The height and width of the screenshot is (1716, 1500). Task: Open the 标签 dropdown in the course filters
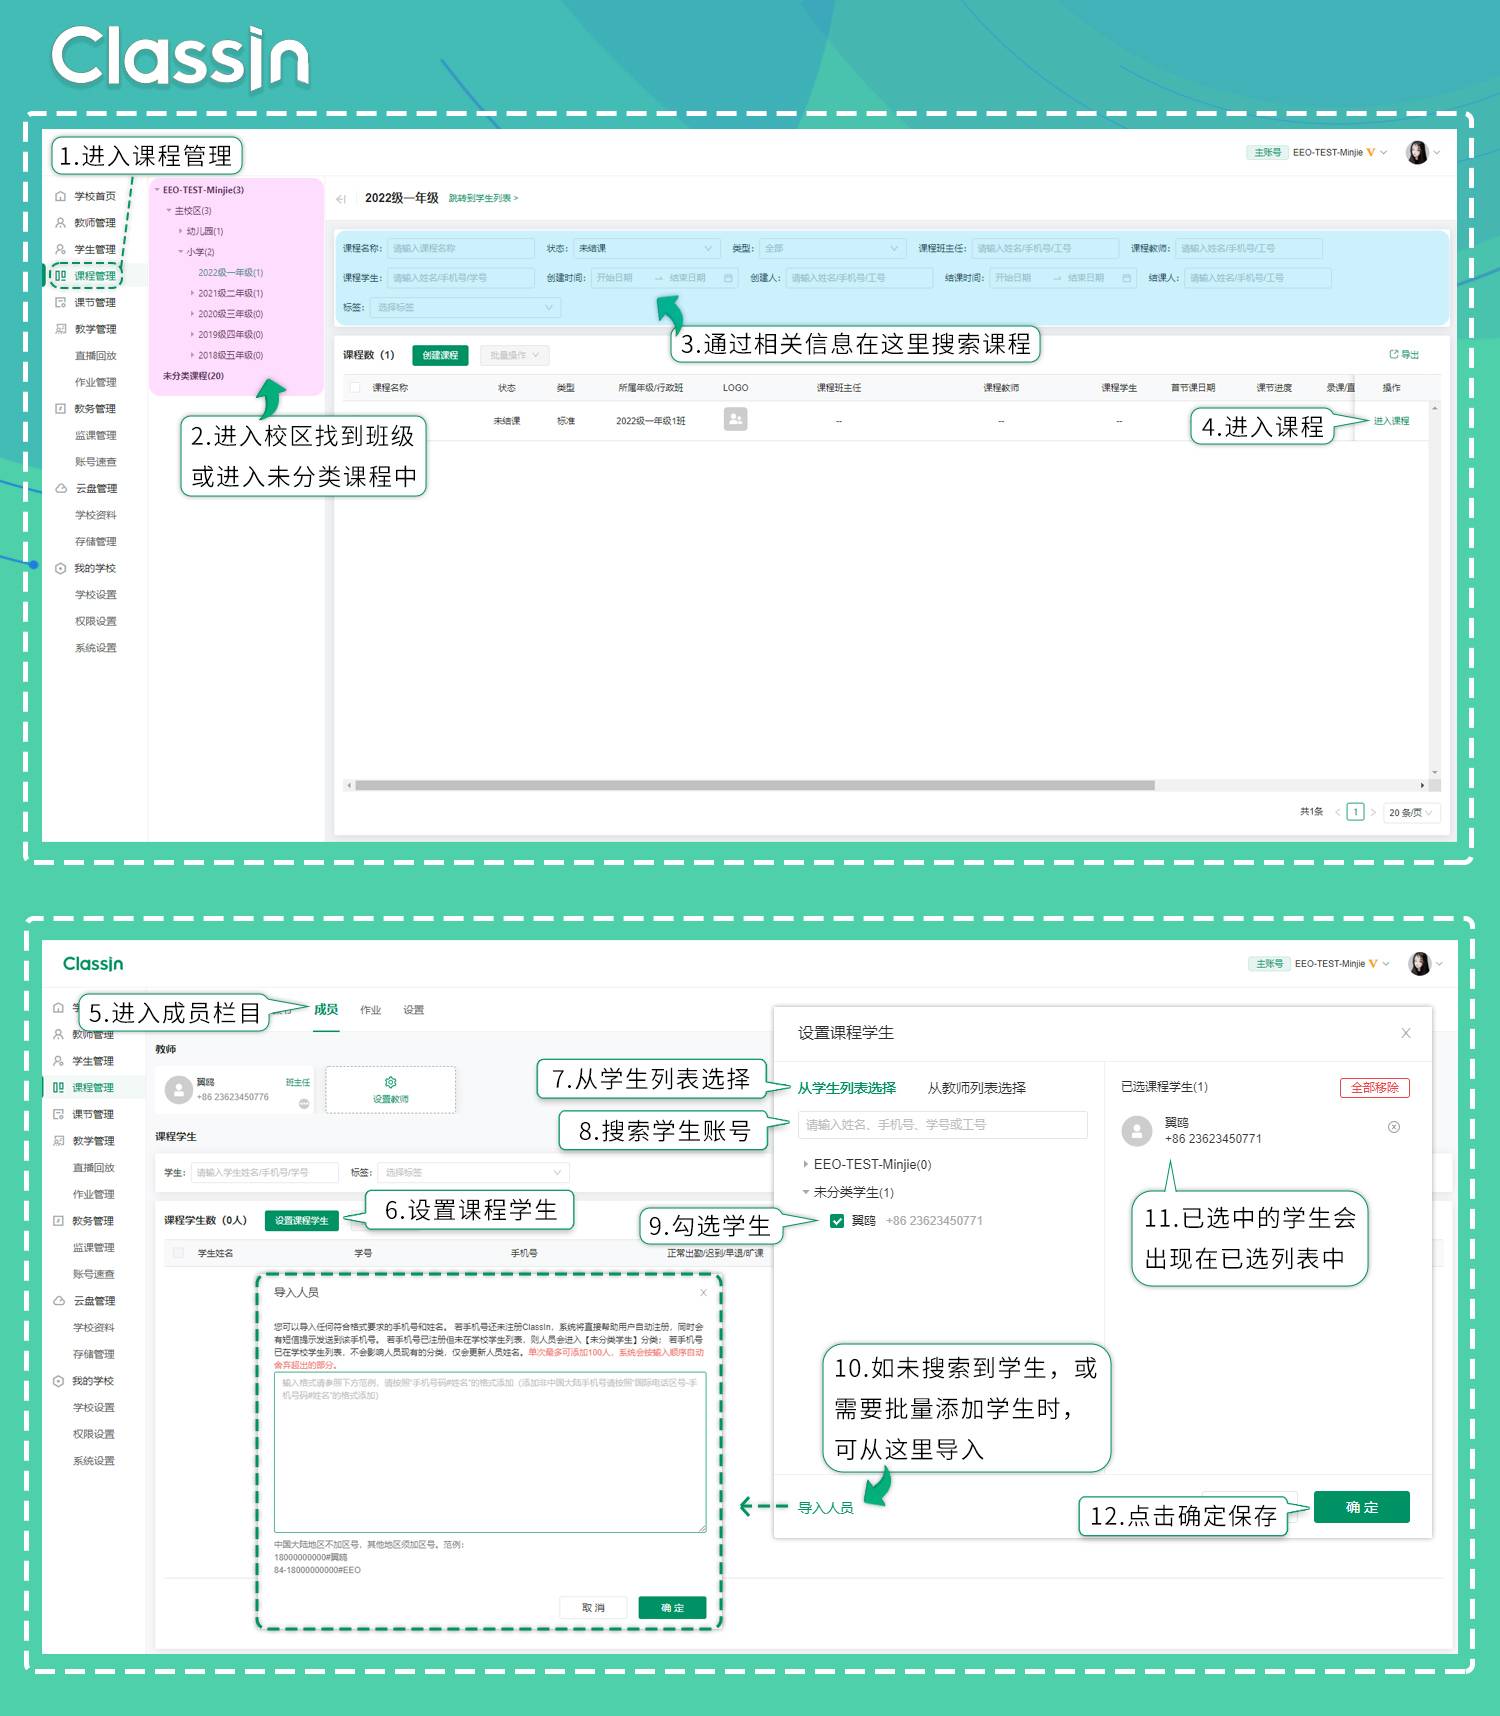tap(465, 308)
